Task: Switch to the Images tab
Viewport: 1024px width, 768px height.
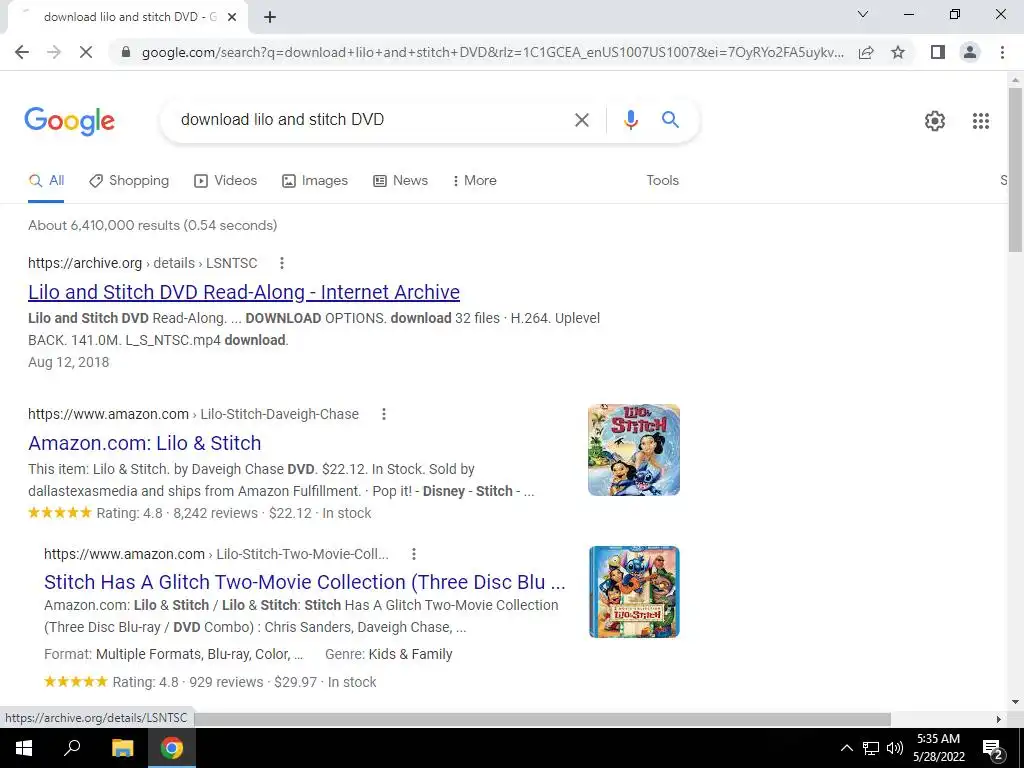Action: pos(315,181)
